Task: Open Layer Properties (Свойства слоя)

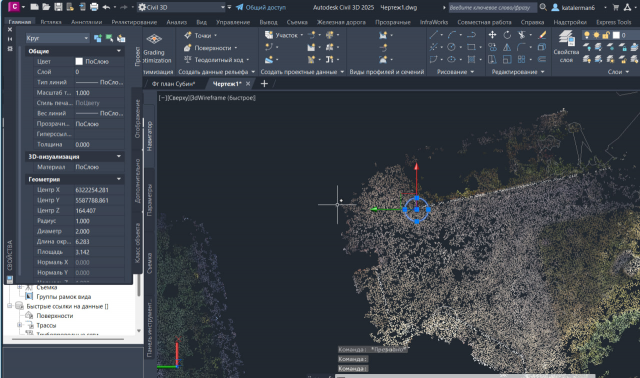Action: click(566, 47)
